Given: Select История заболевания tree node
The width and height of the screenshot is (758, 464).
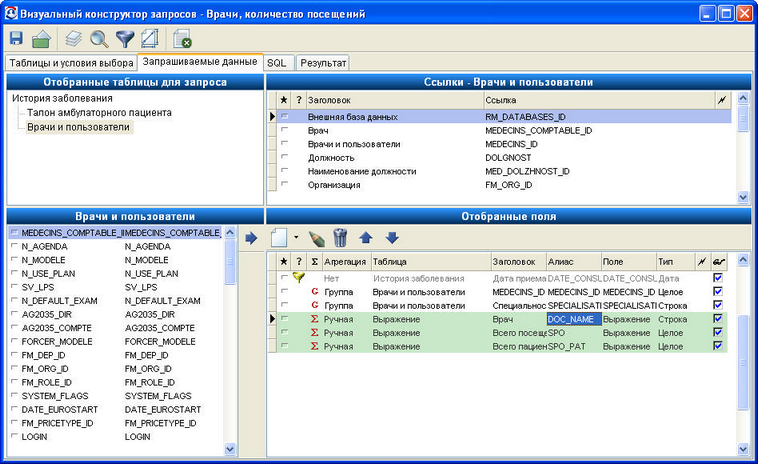Looking at the screenshot, I should pos(62,98).
